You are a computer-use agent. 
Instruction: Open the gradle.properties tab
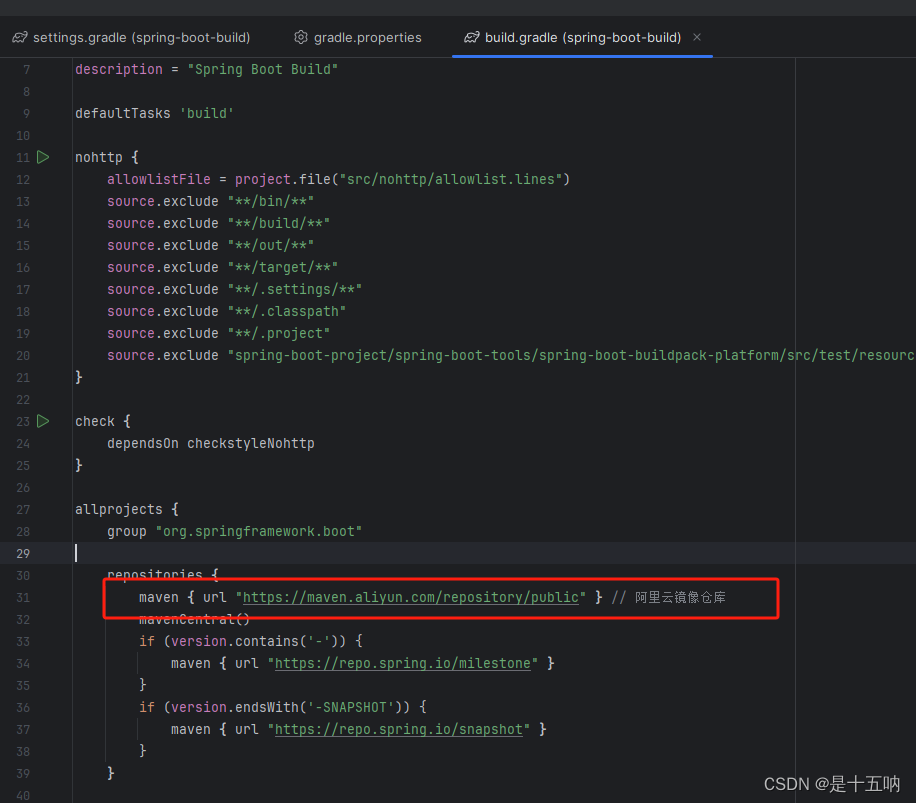[367, 37]
